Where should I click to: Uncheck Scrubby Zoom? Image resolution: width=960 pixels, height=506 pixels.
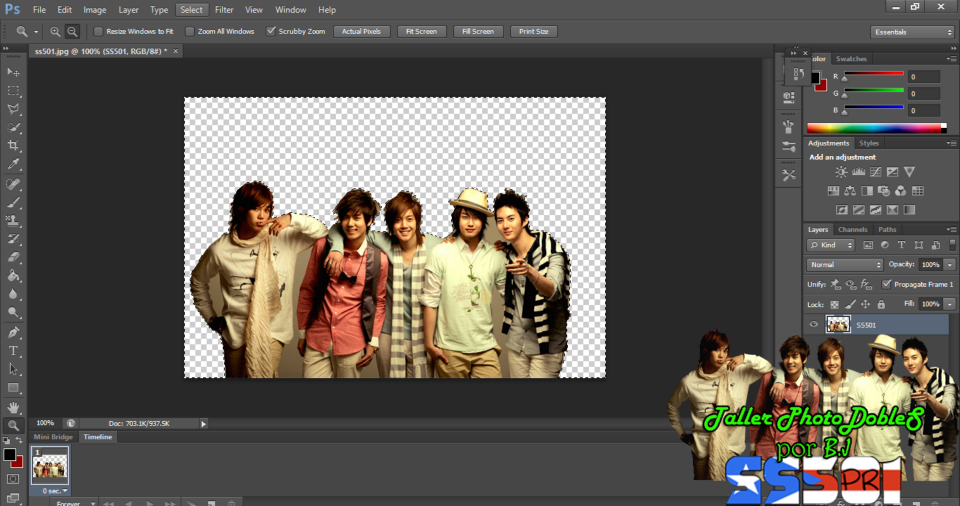[271, 31]
